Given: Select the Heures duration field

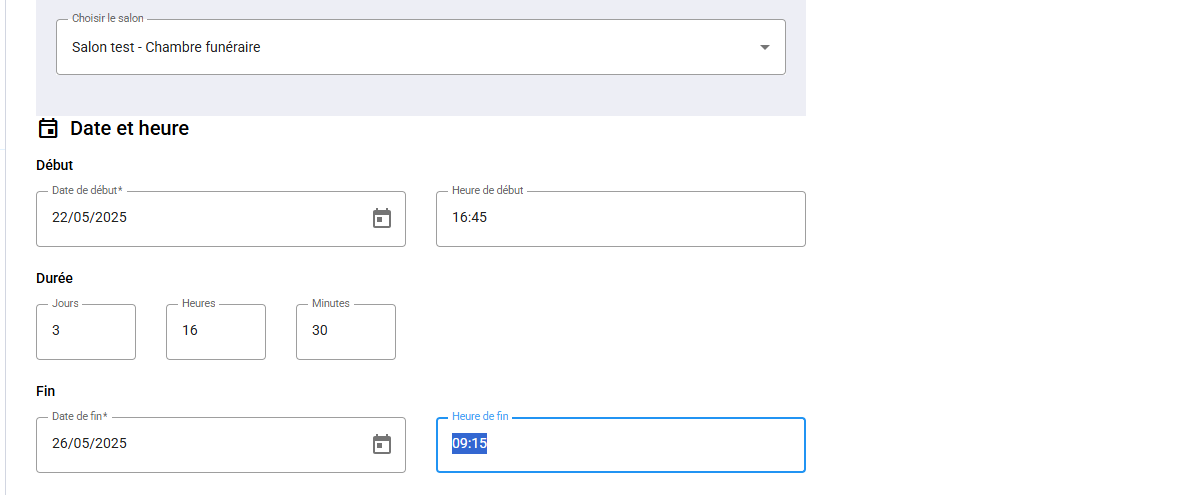Looking at the screenshot, I should point(216,332).
